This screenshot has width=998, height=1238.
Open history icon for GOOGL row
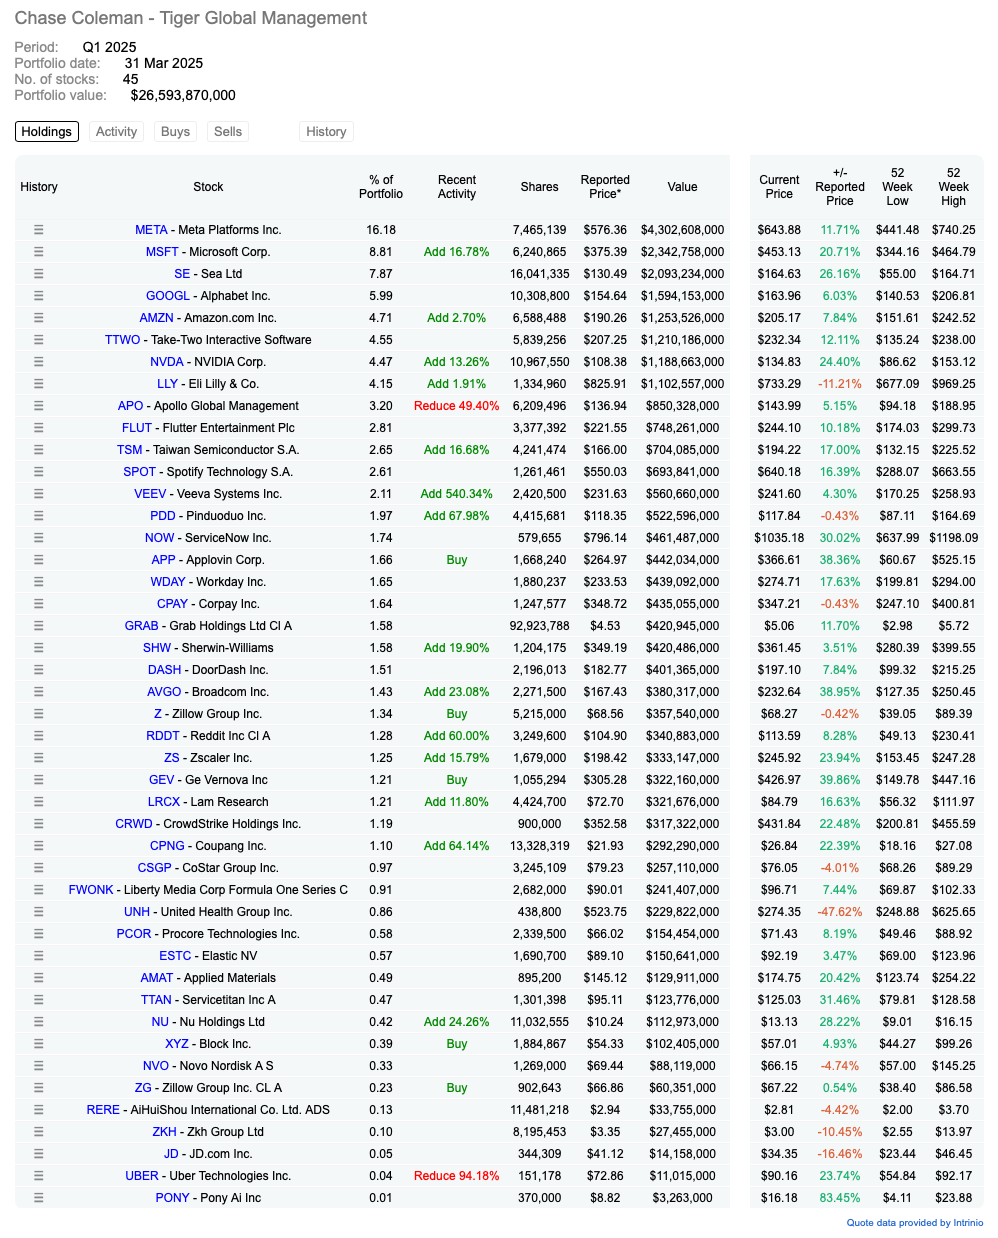39,296
